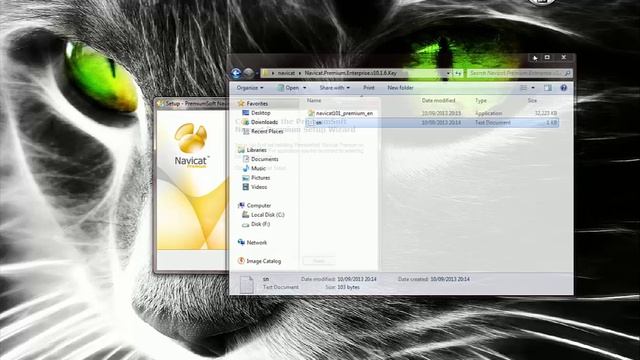Screen dimensions: 640x360
Task: Click the Computer icon in navigation pane
Action: (x=241, y=205)
